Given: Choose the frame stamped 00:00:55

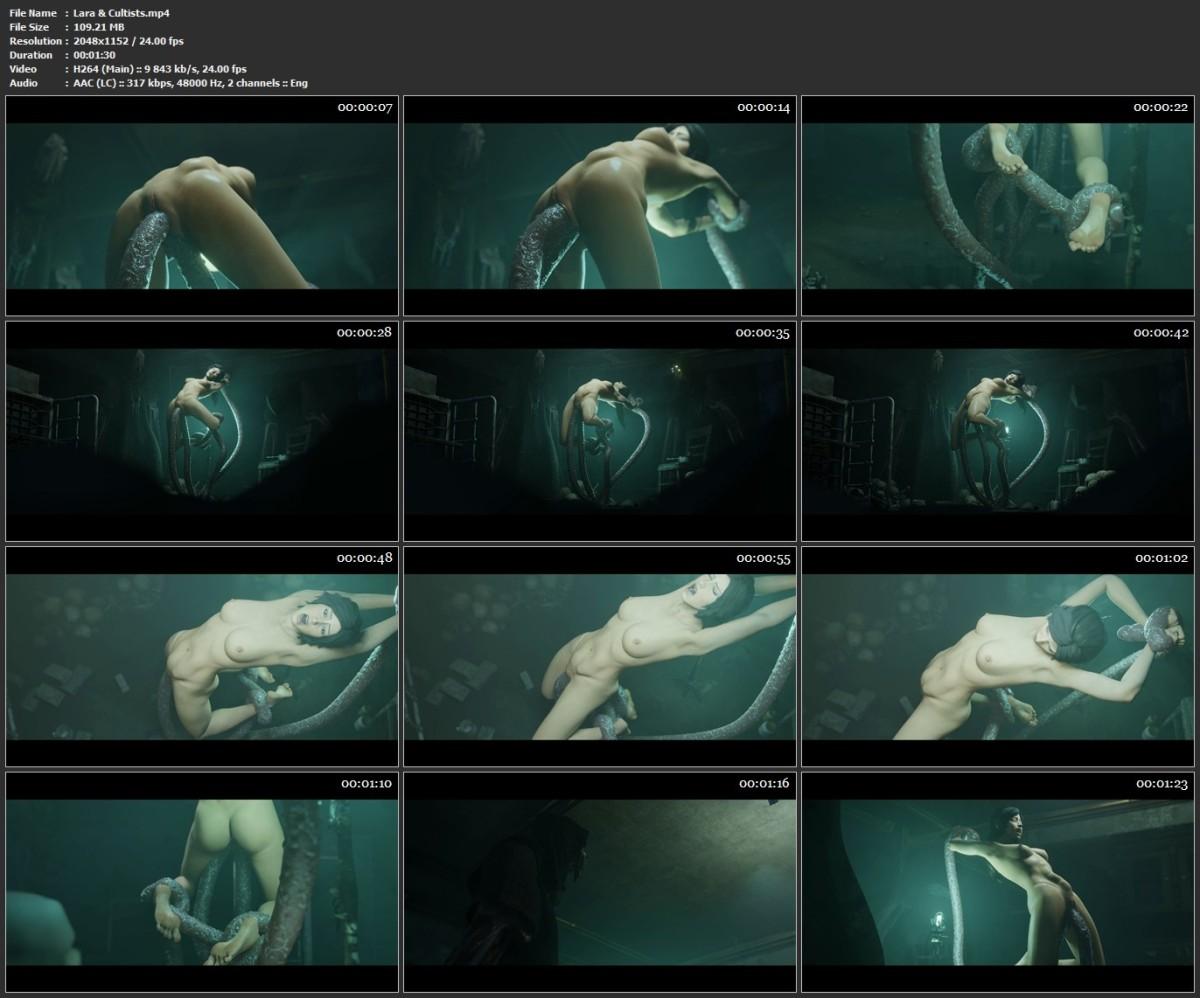Looking at the screenshot, I should point(600,656).
